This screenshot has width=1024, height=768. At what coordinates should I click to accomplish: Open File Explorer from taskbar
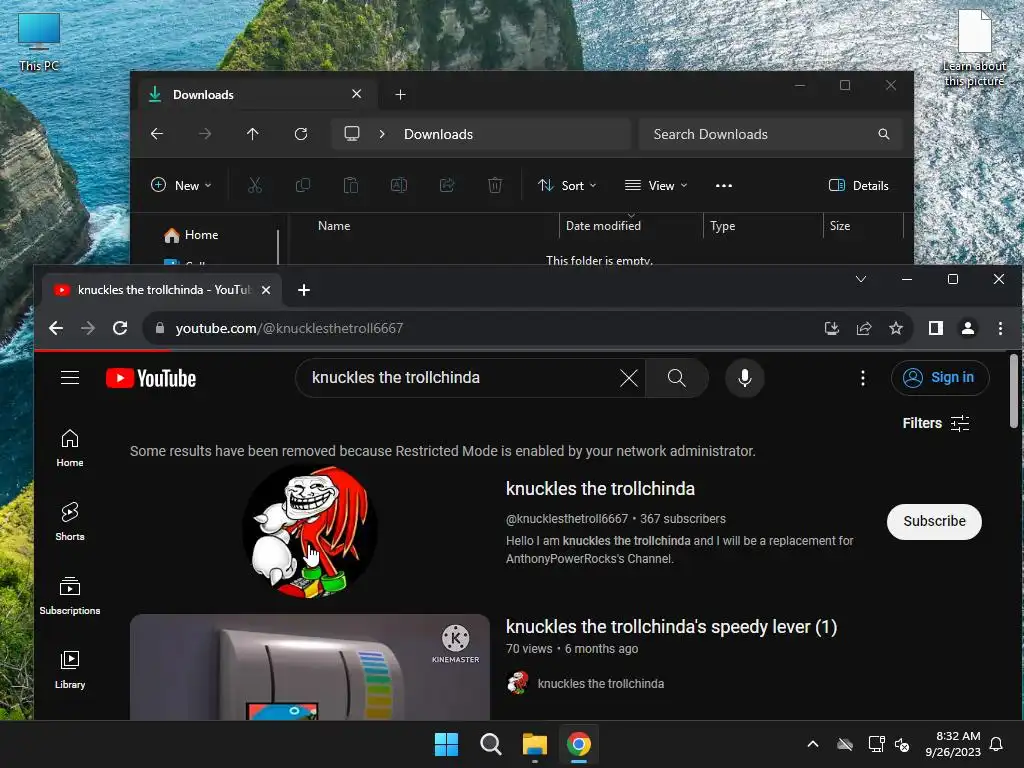[x=535, y=744]
